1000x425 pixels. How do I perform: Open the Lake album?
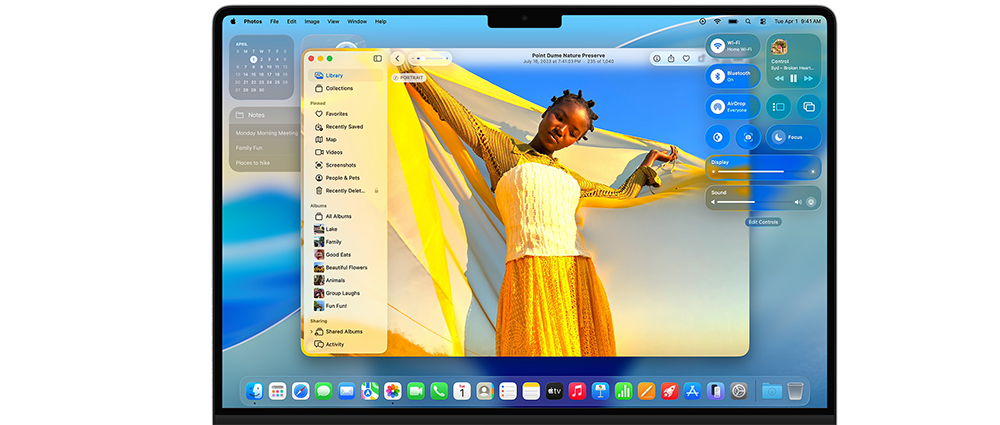pyautogui.click(x=346, y=229)
